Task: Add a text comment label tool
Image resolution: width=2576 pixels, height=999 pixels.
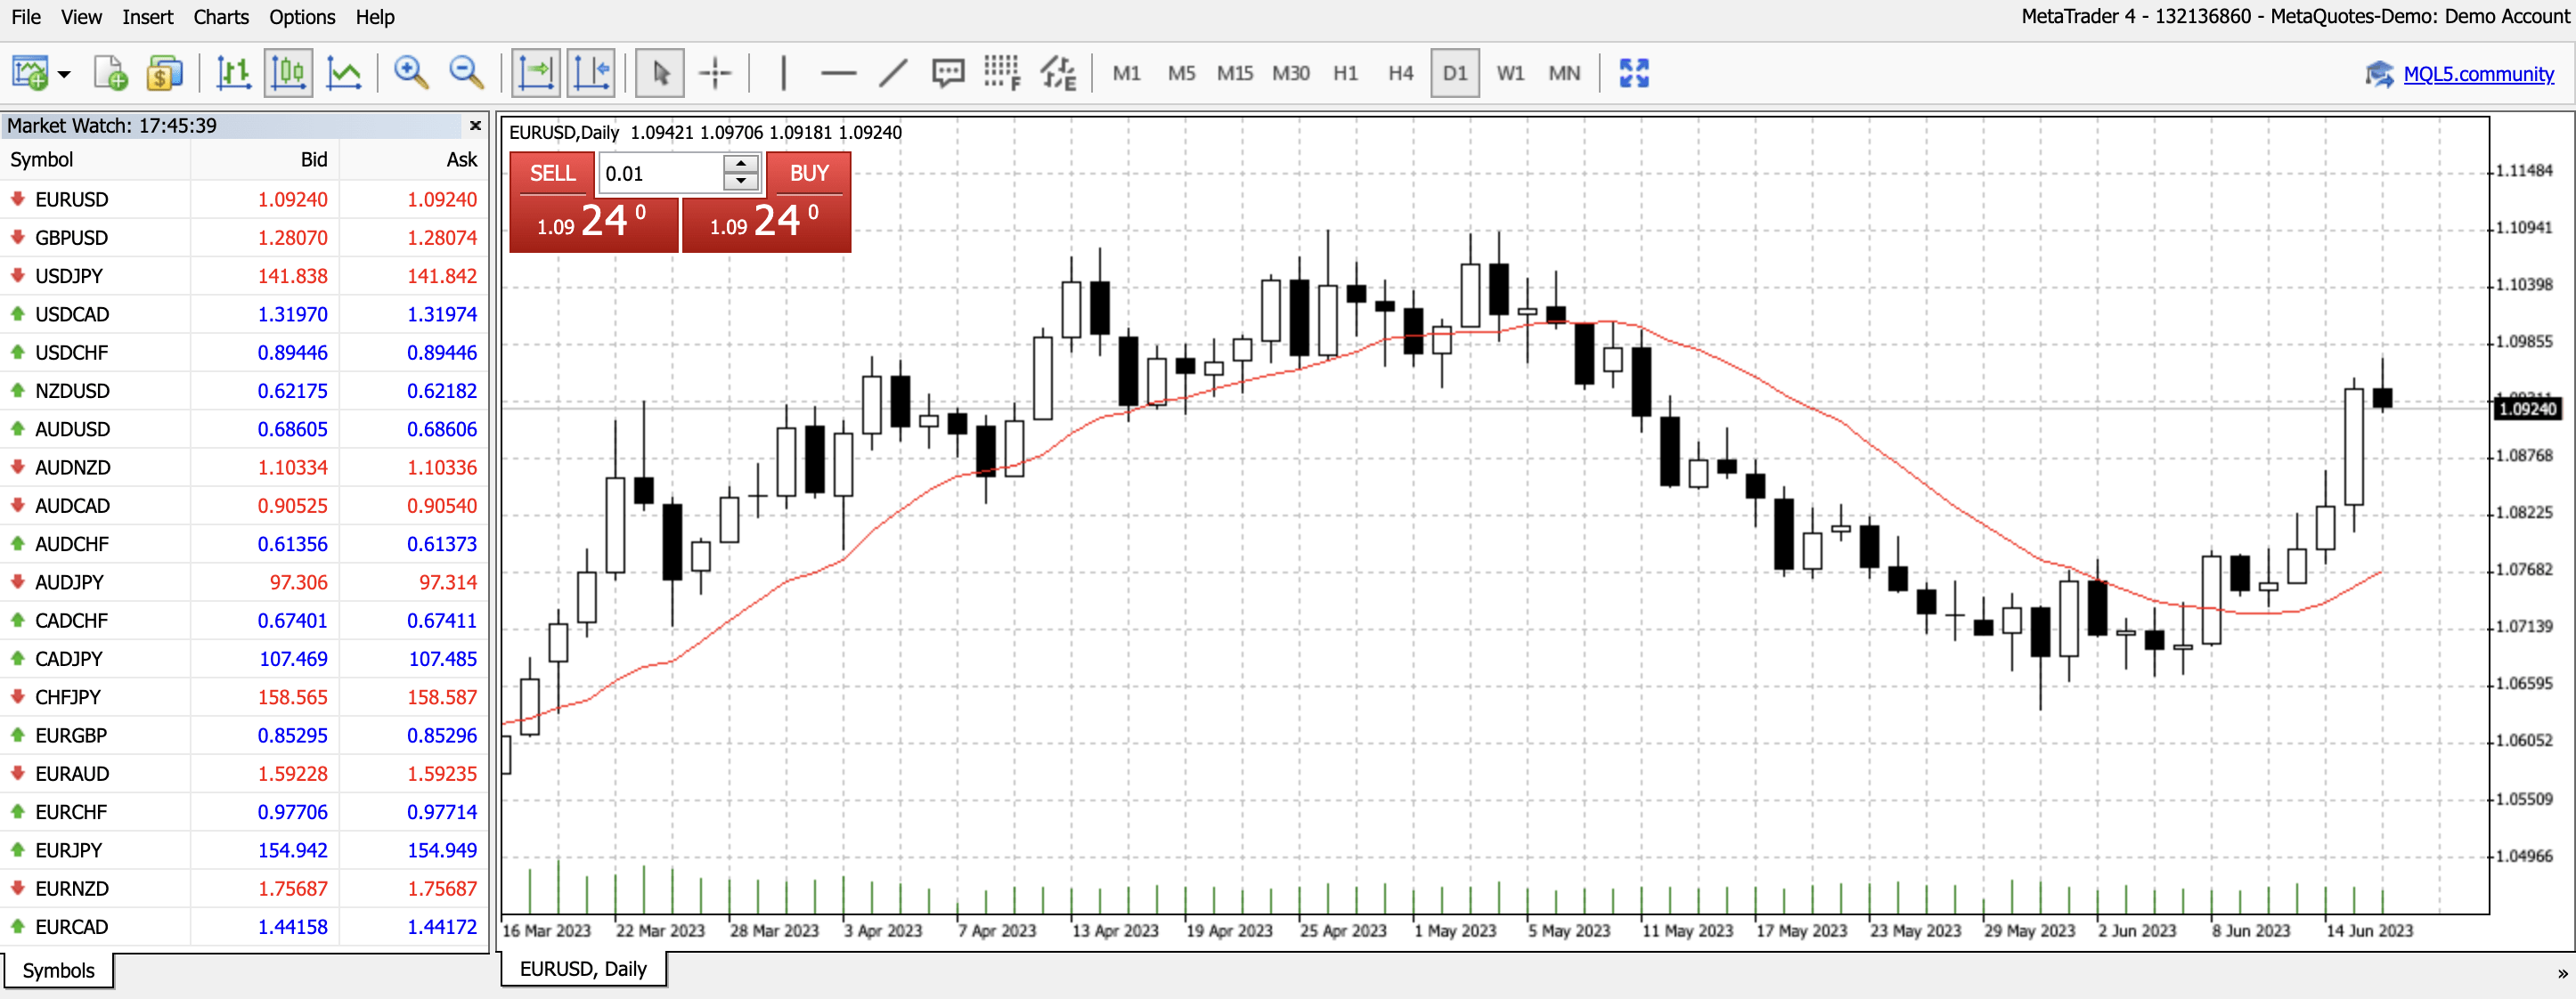Action: [947, 73]
